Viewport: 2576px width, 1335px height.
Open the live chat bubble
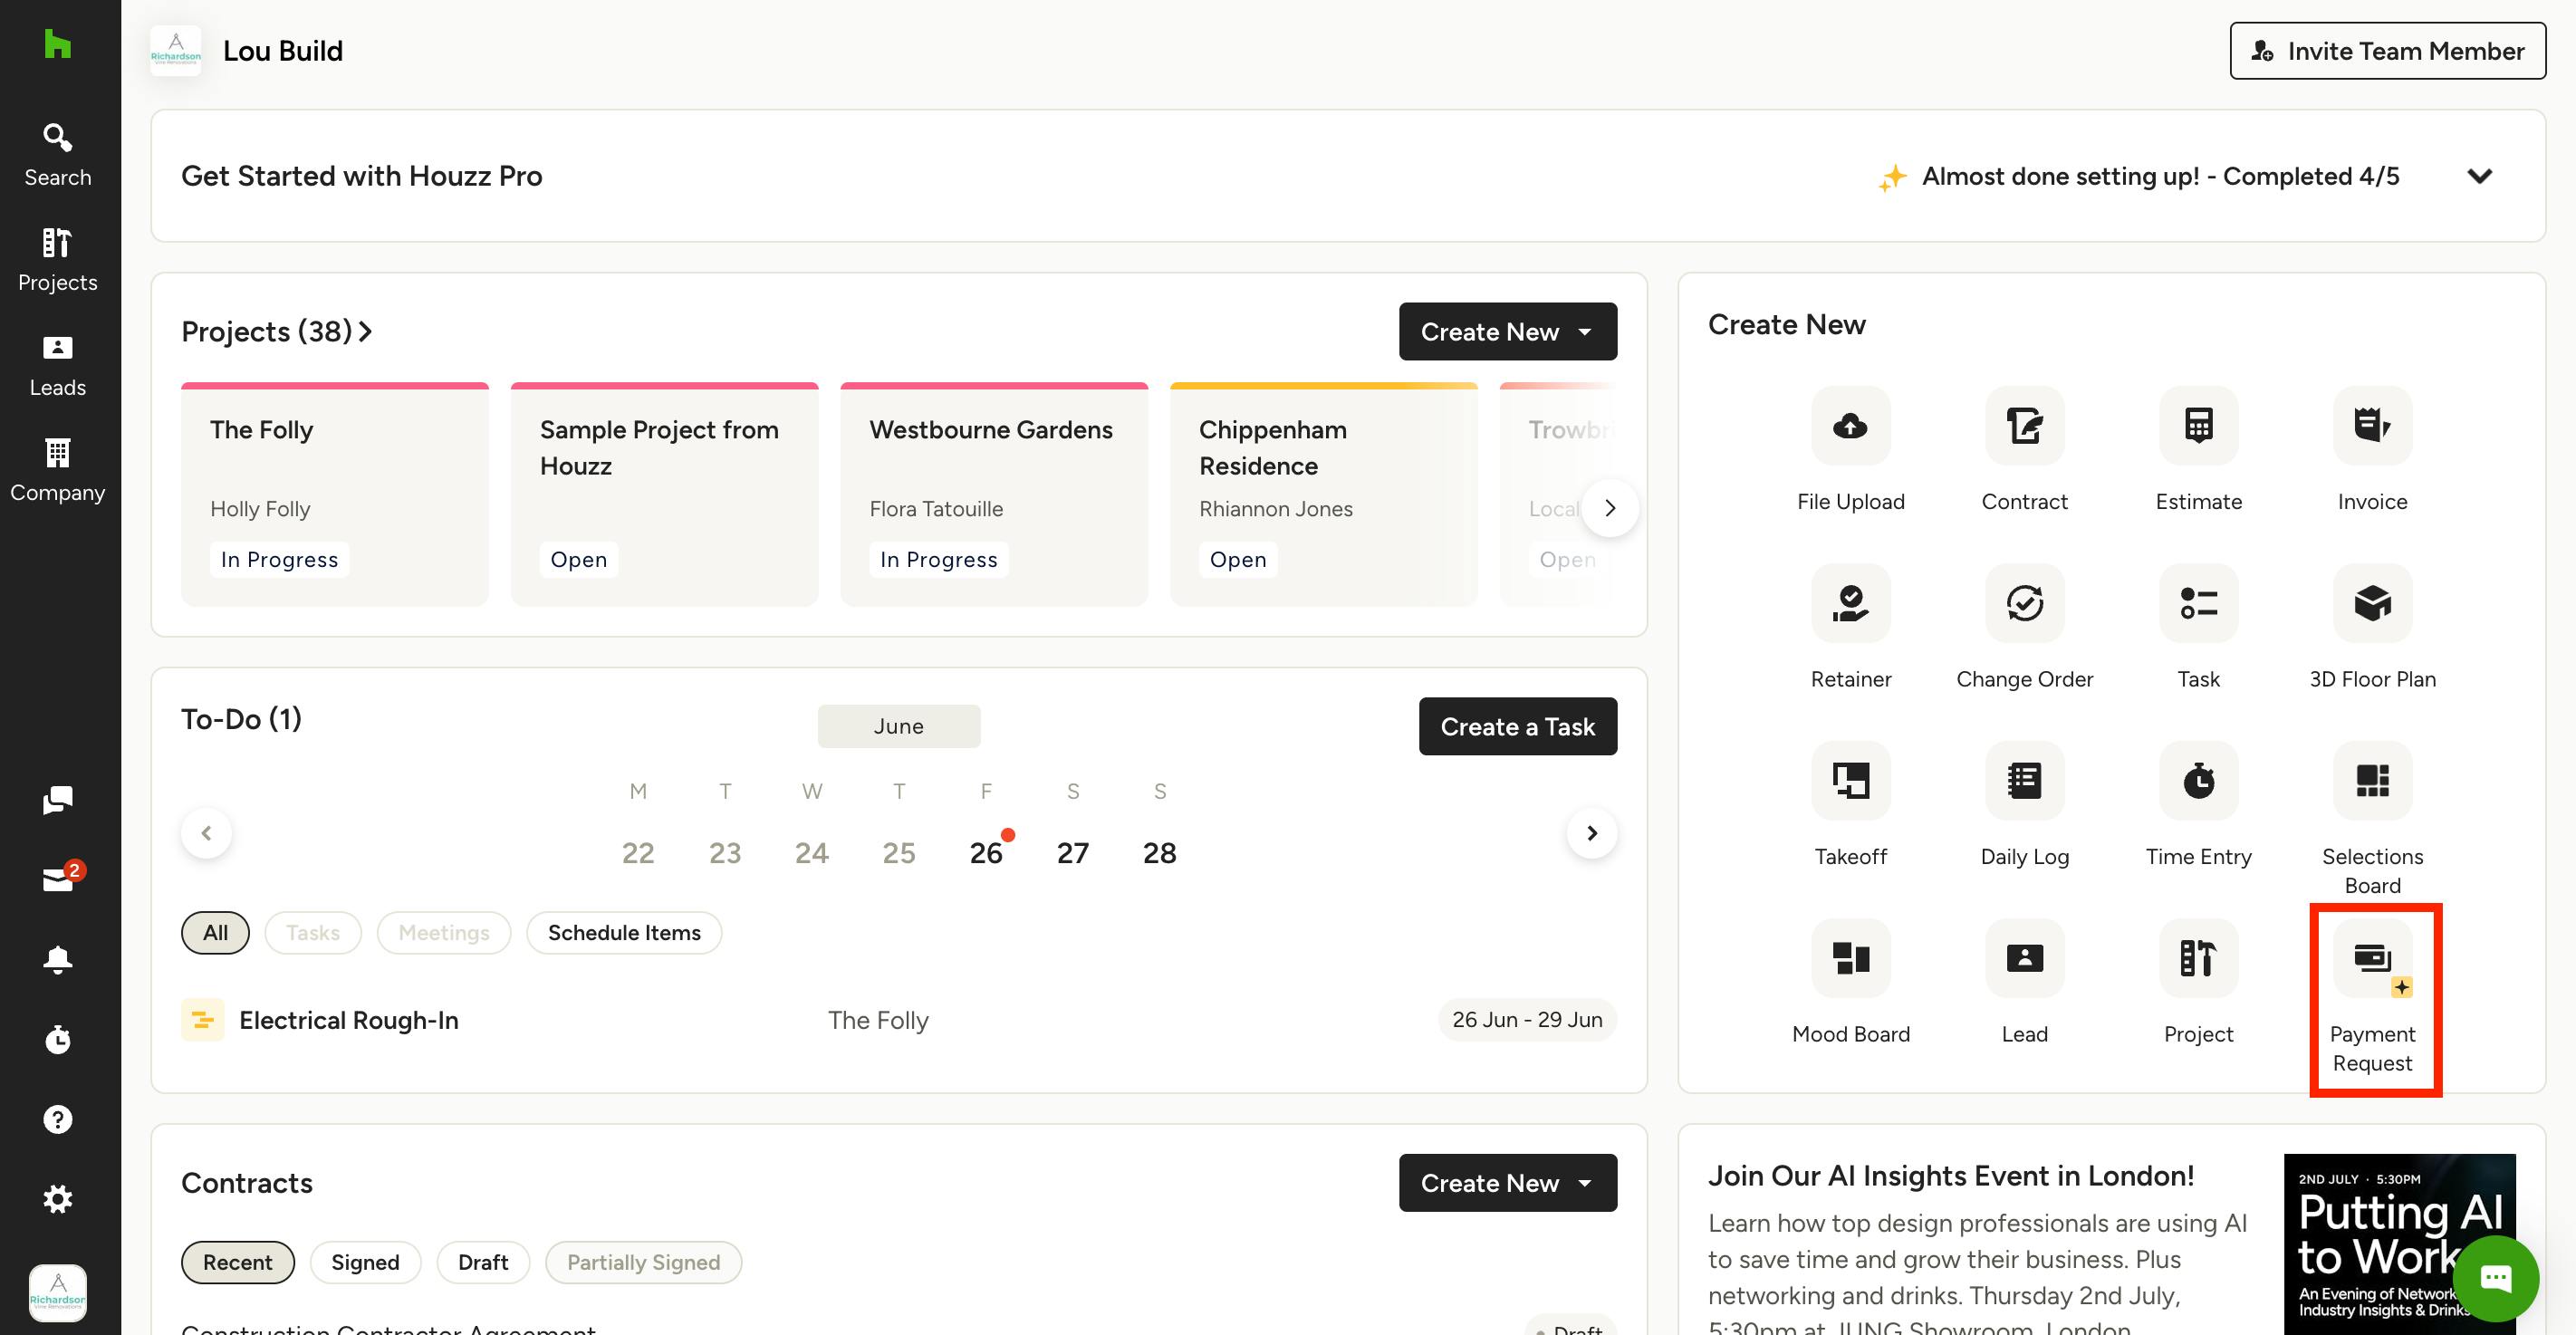point(2495,1278)
